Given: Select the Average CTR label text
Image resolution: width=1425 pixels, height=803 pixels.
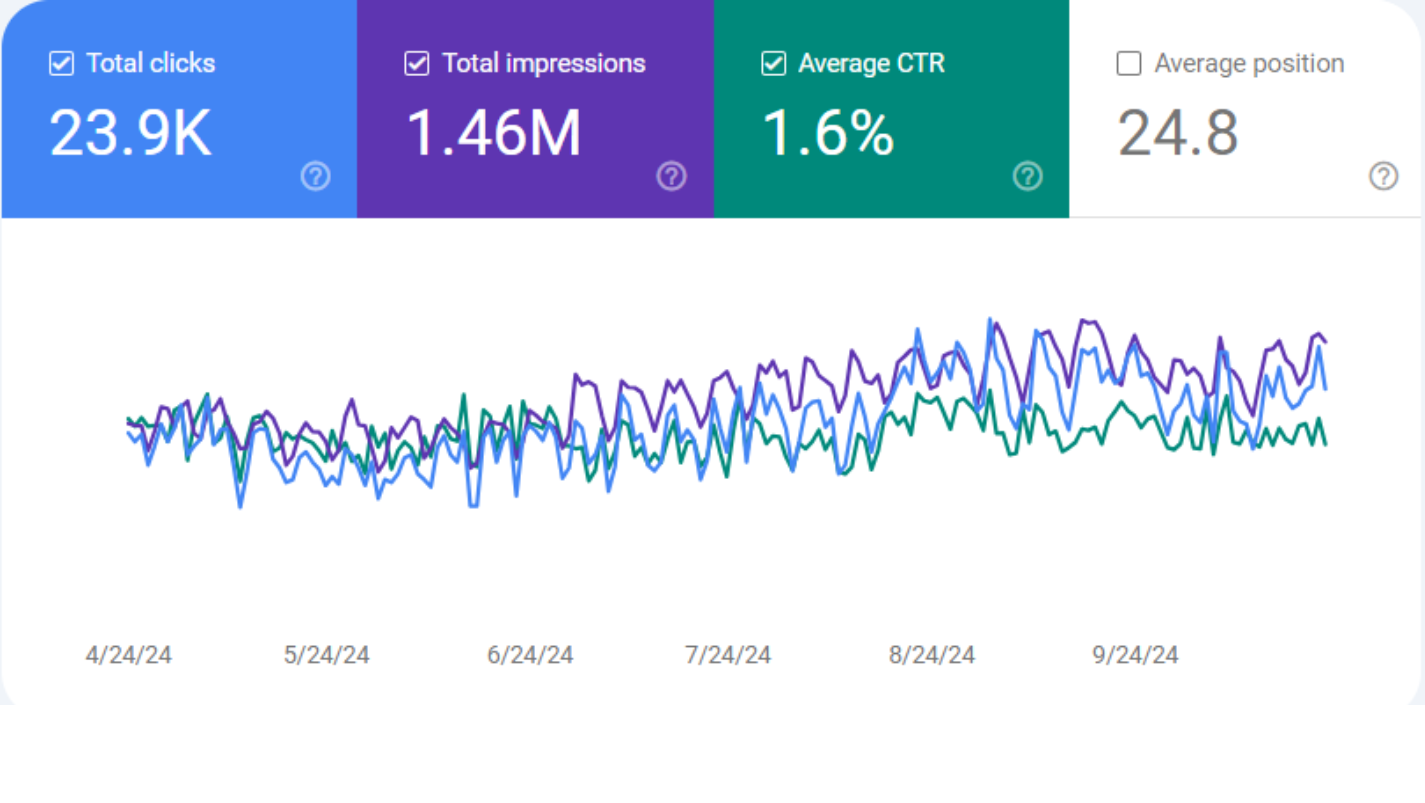Looking at the screenshot, I should [872, 64].
